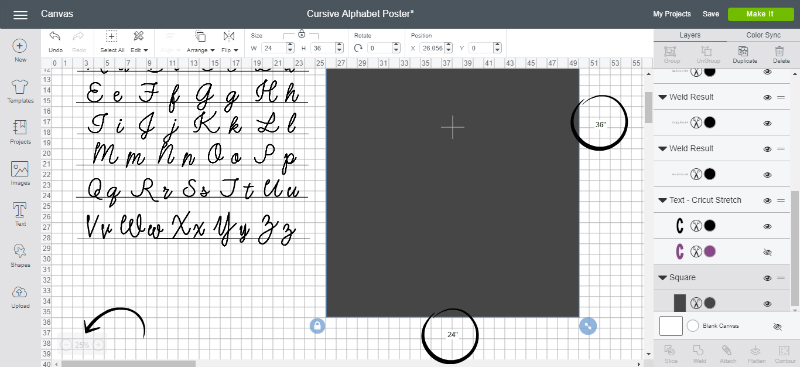Screen dimensions: 800x367
Task: Click the Rotate circular arrow icon
Action: pos(358,48)
